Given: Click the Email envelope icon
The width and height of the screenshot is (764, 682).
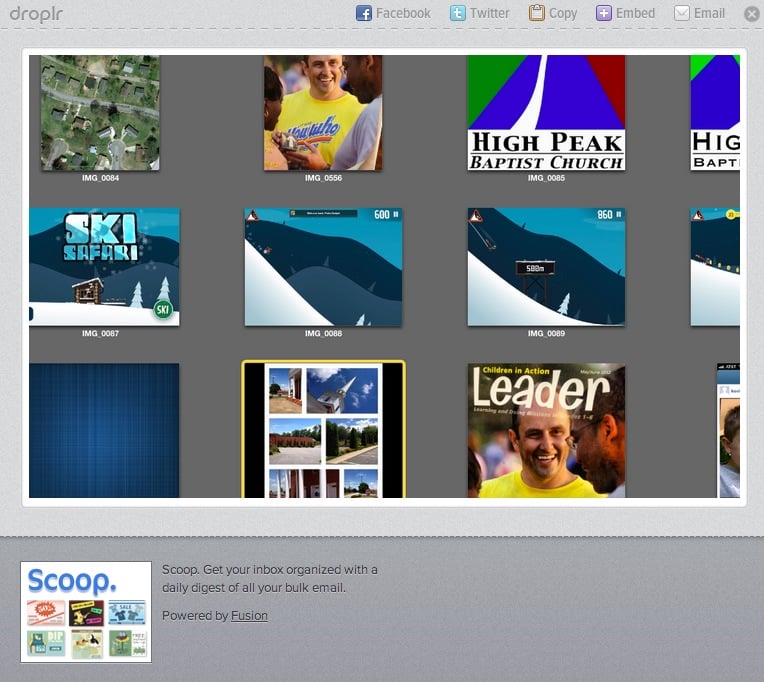Looking at the screenshot, I should click(682, 13).
